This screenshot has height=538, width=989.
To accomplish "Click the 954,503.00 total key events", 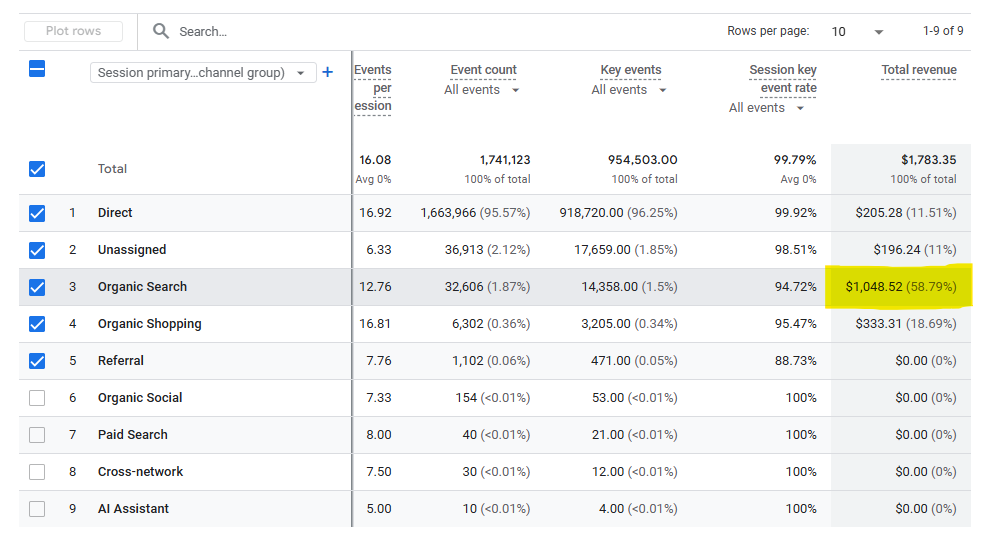I will [x=643, y=160].
